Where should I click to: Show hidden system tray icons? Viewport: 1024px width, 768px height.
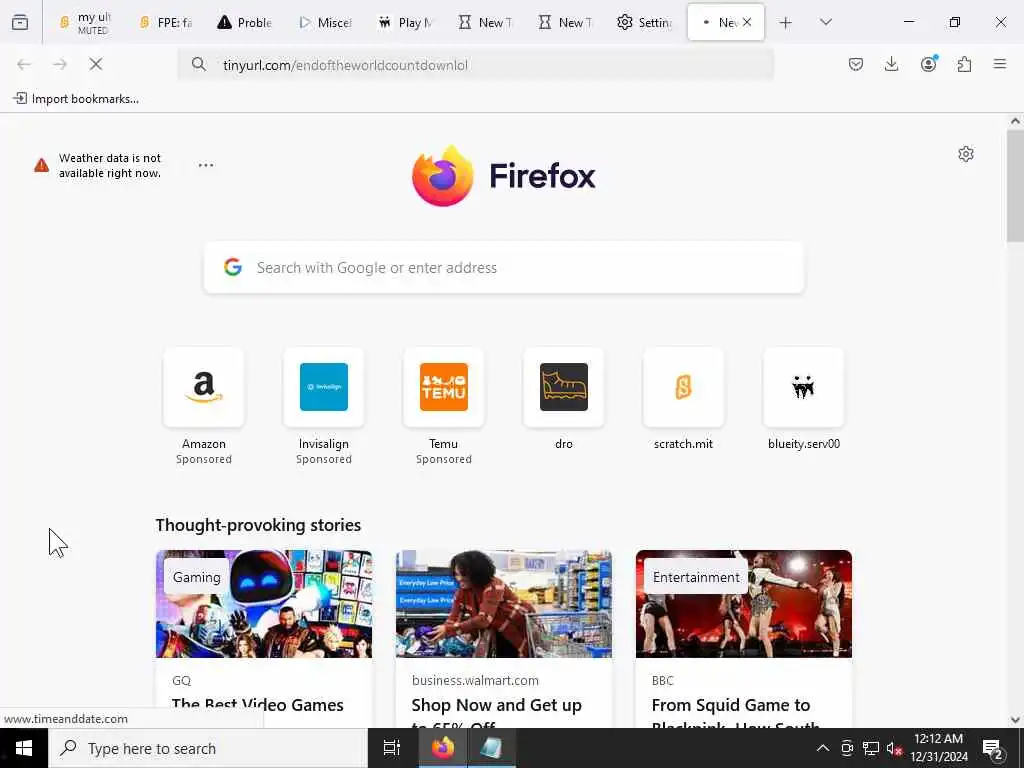pyautogui.click(x=823, y=748)
